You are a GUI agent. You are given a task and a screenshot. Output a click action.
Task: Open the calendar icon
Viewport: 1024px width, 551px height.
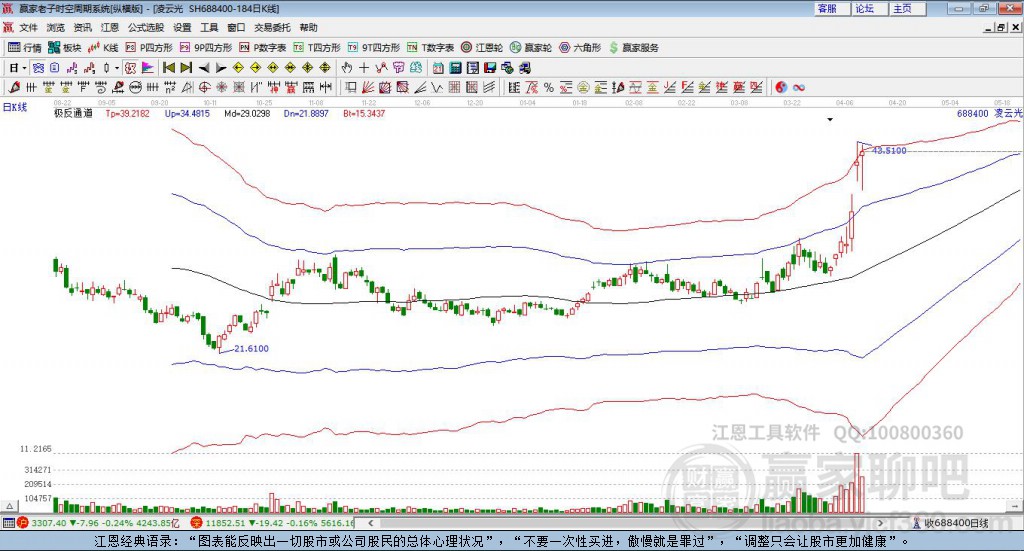coord(438,68)
